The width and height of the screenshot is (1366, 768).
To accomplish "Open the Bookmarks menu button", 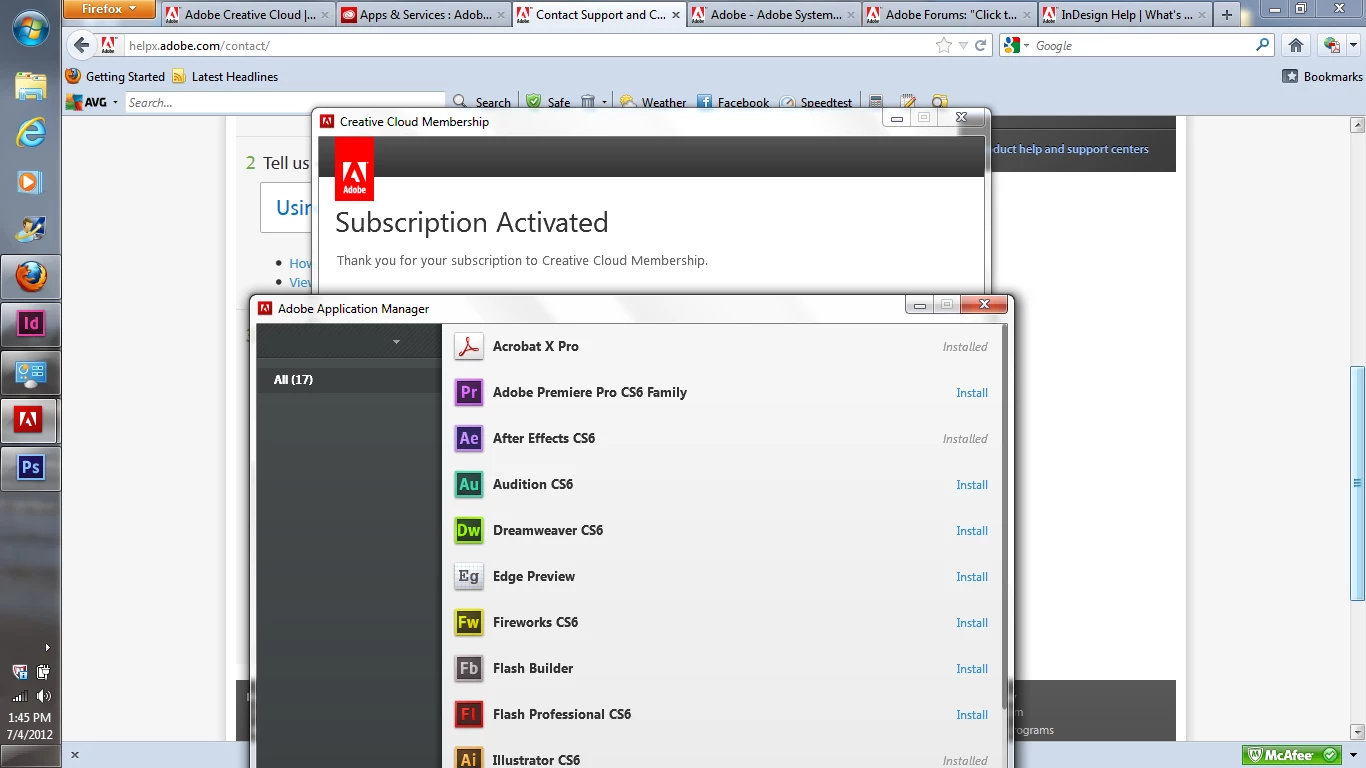I will coord(1323,76).
